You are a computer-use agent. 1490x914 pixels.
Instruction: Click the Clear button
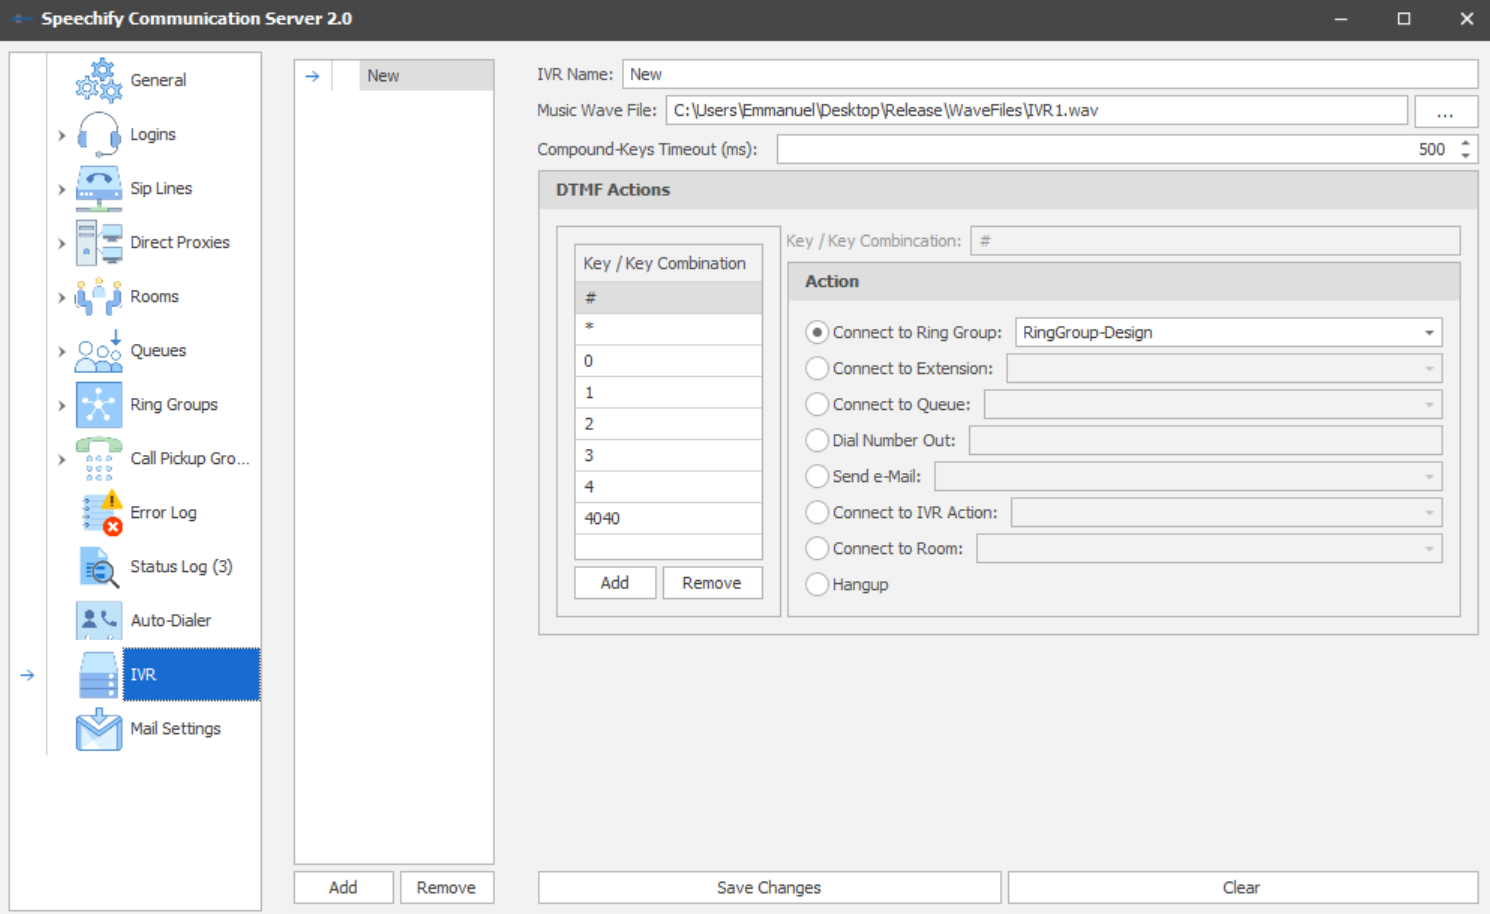(x=1242, y=887)
